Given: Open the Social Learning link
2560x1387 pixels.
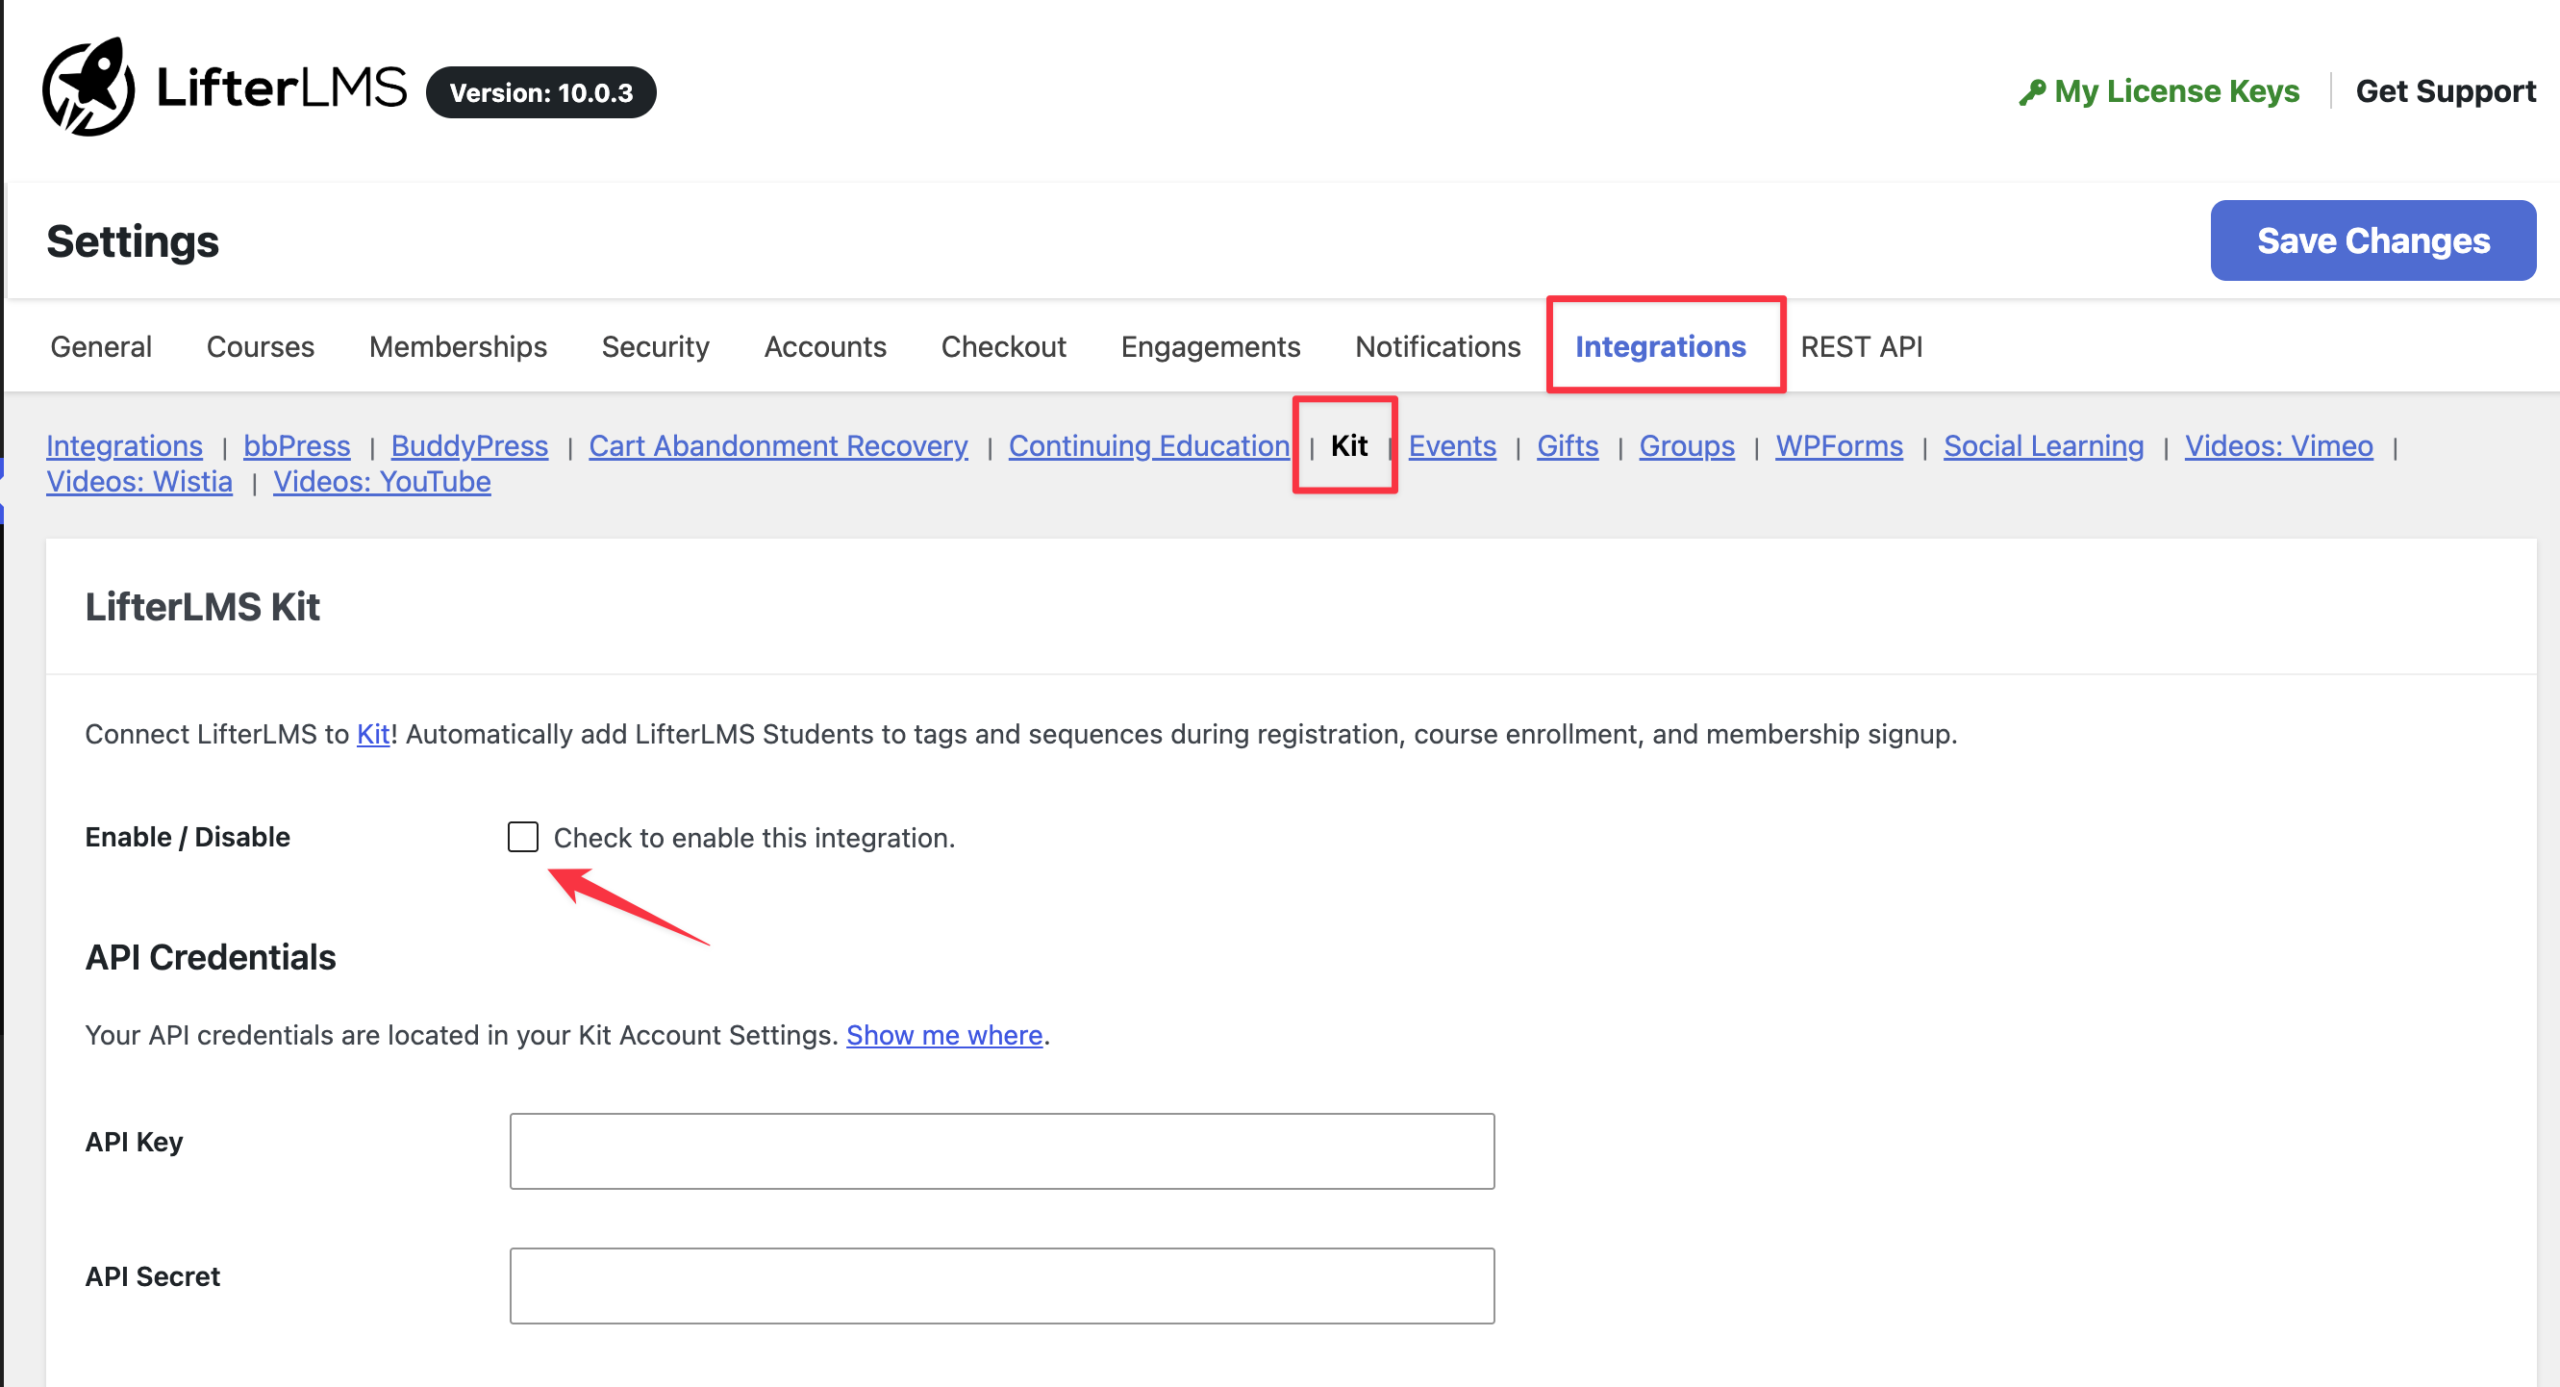Looking at the screenshot, I should point(2043,445).
